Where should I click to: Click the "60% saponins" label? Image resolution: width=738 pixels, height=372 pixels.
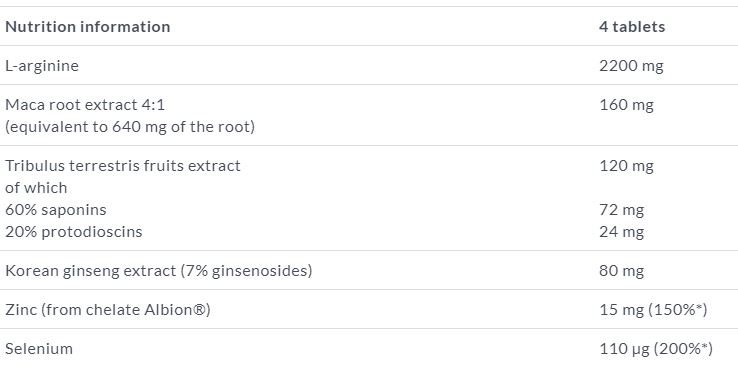[56, 210]
